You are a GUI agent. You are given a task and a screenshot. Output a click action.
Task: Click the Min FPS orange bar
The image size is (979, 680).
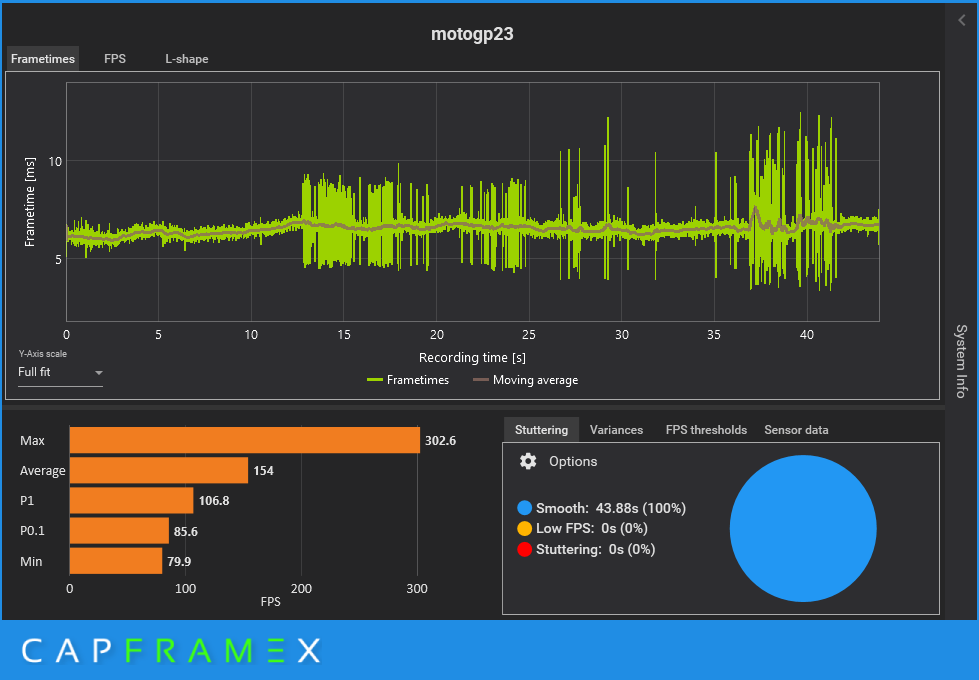point(116,561)
